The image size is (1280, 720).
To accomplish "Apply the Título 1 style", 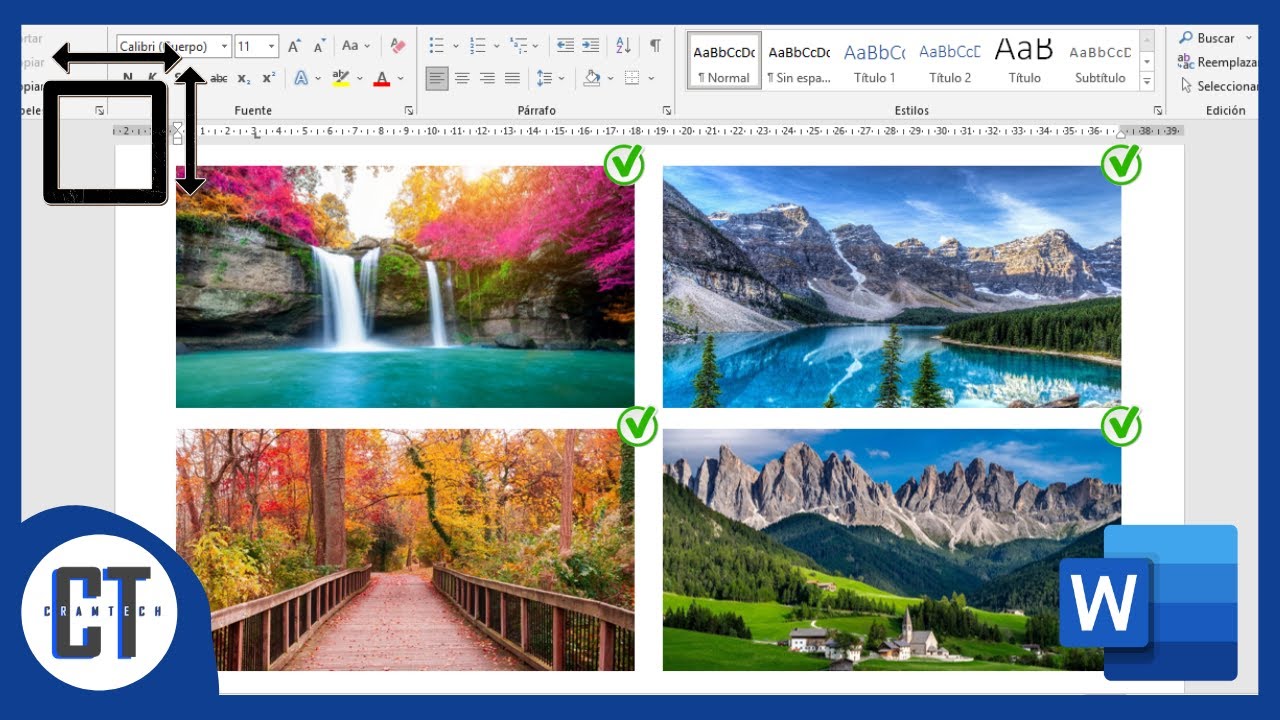I will coord(875,61).
